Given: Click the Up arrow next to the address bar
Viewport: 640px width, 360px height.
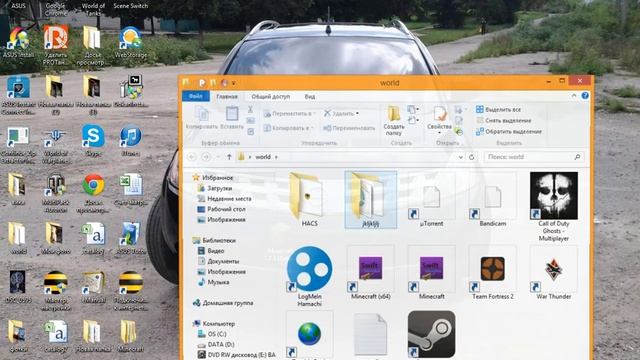Looking at the screenshot, I should tap(229, 157).
